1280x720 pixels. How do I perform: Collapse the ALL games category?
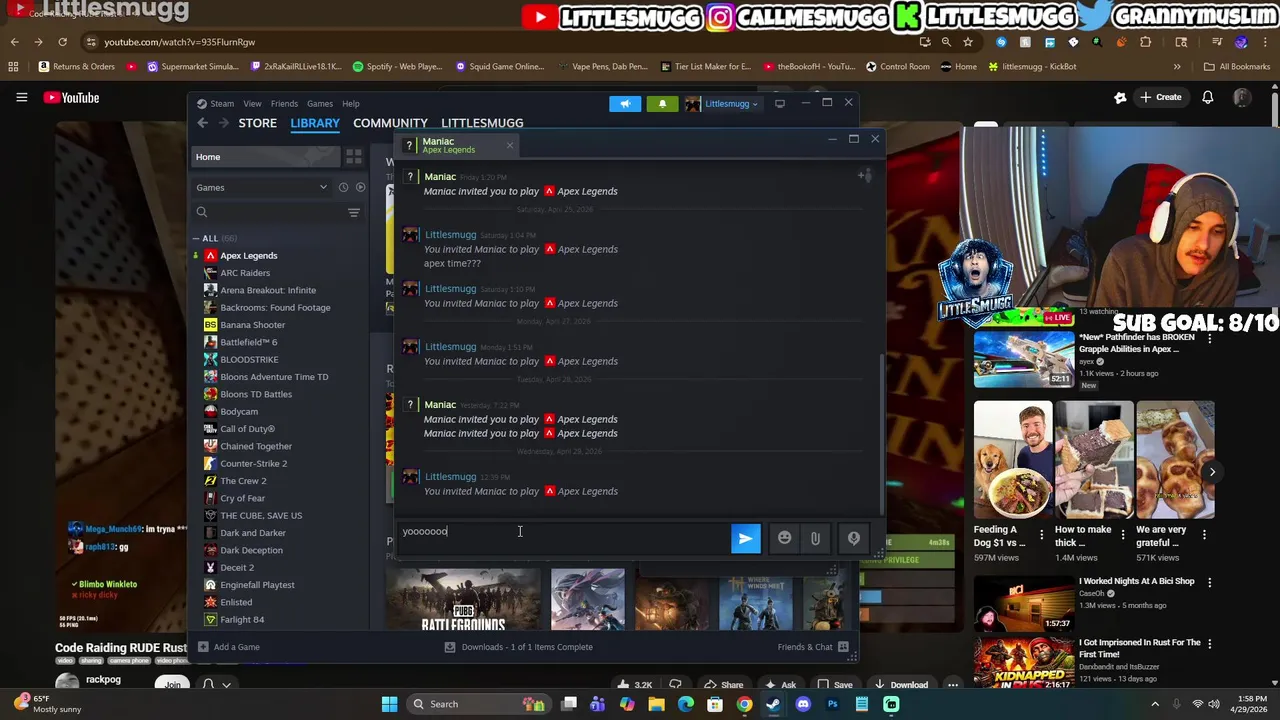196,238
